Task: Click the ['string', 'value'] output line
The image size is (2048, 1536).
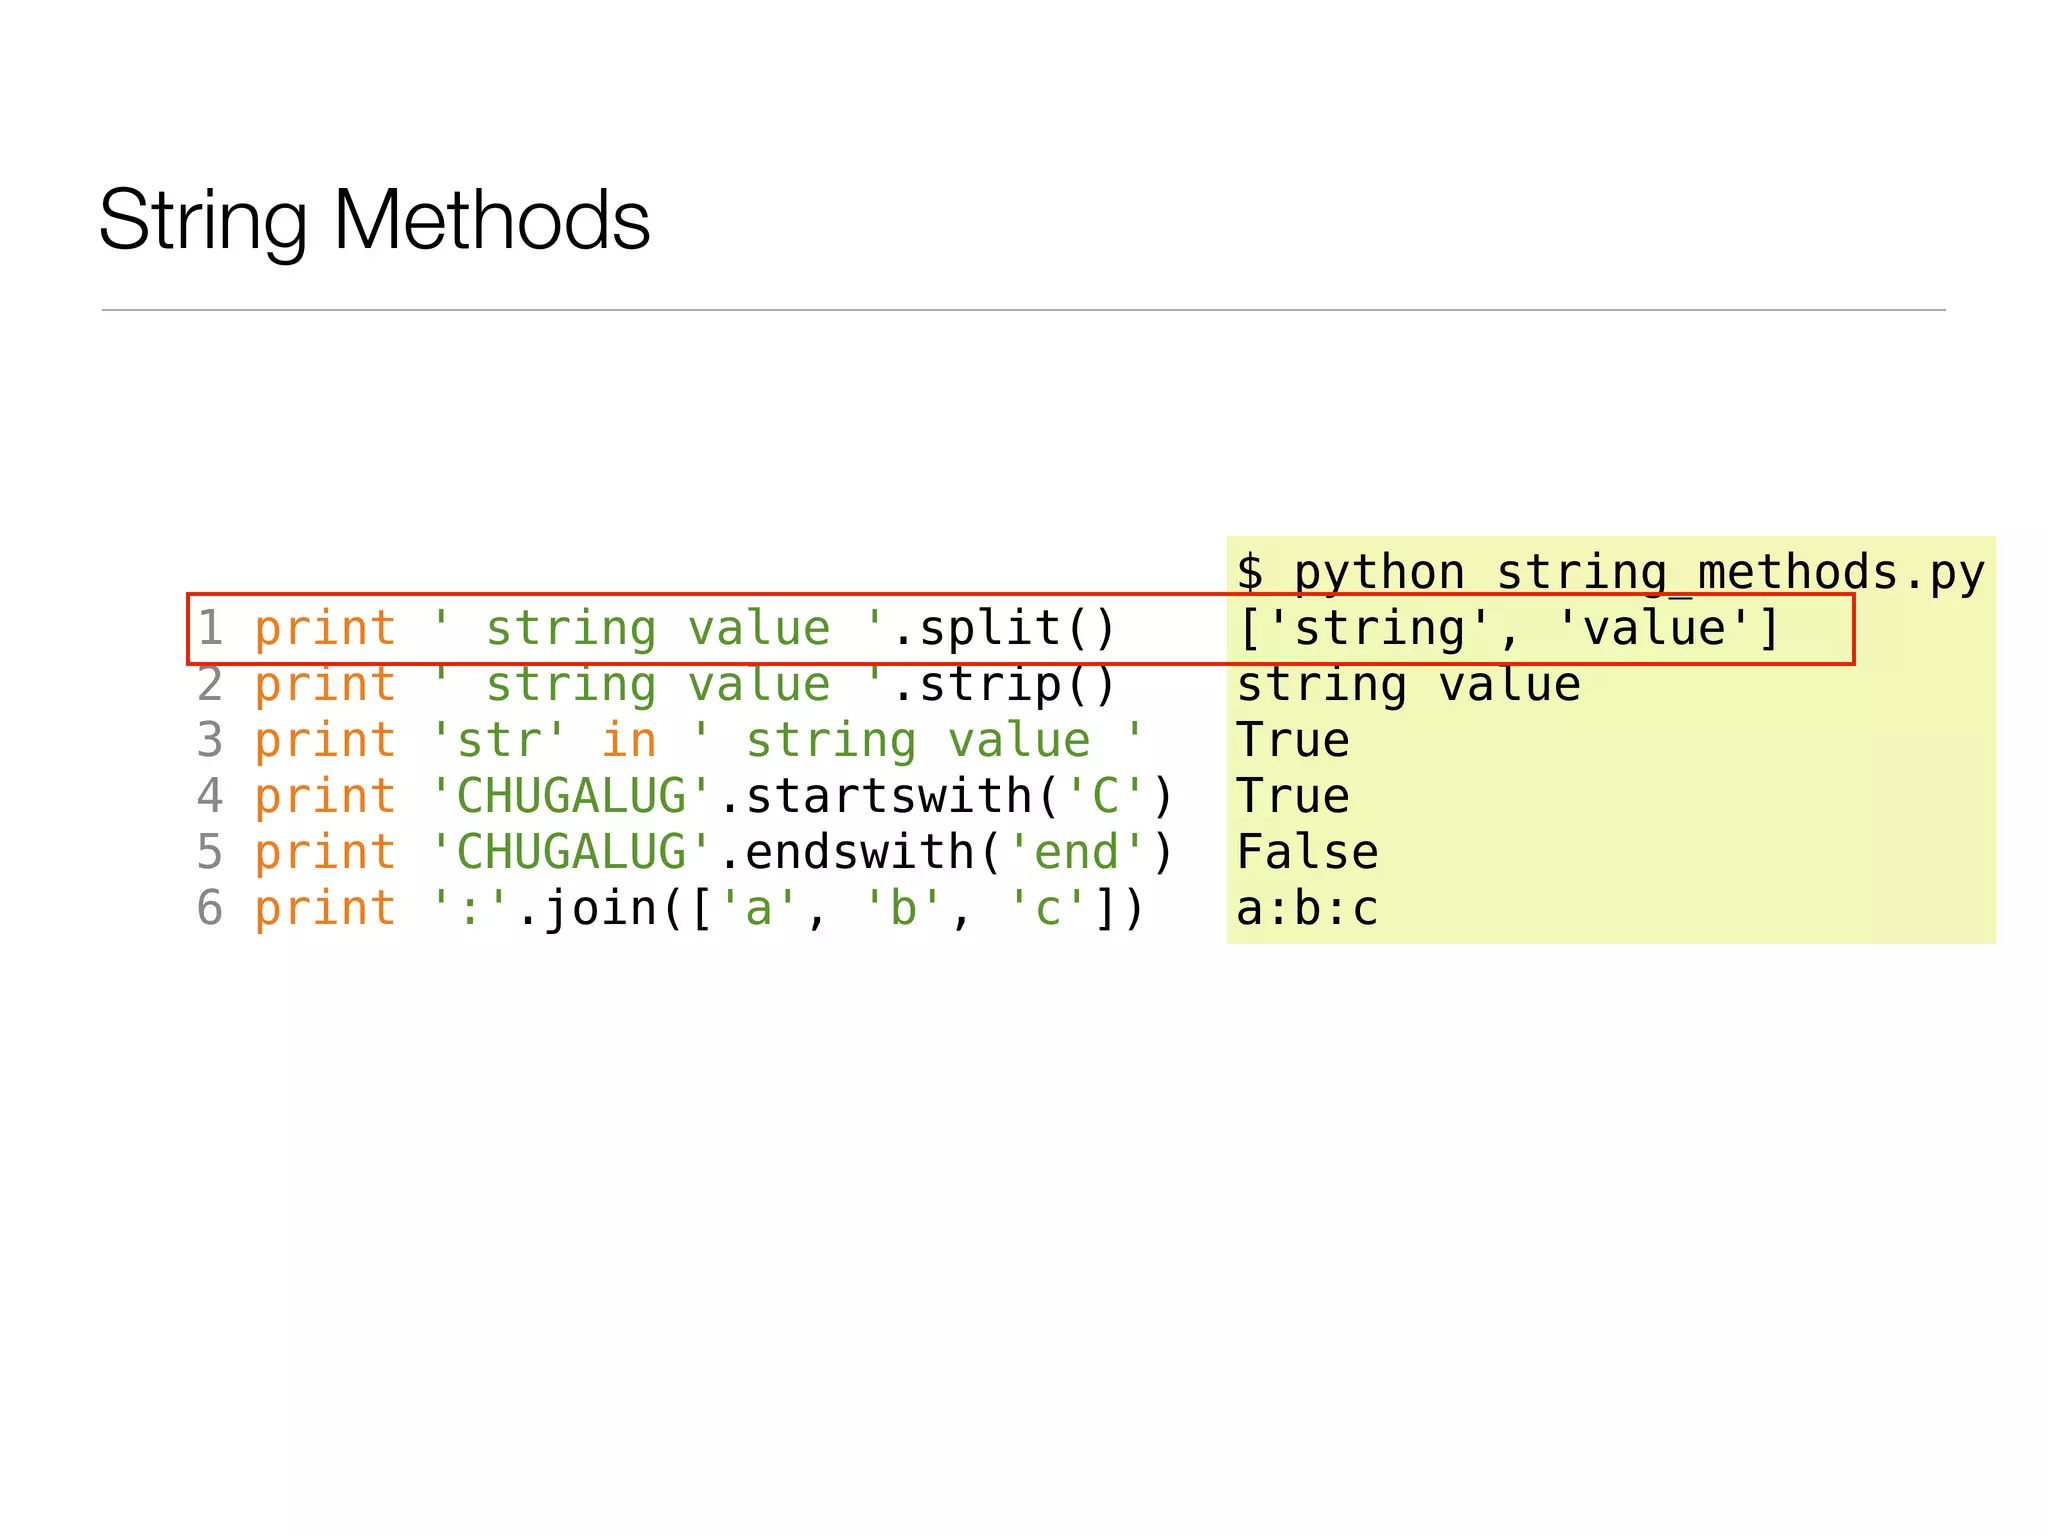Action: (1508, 629)
